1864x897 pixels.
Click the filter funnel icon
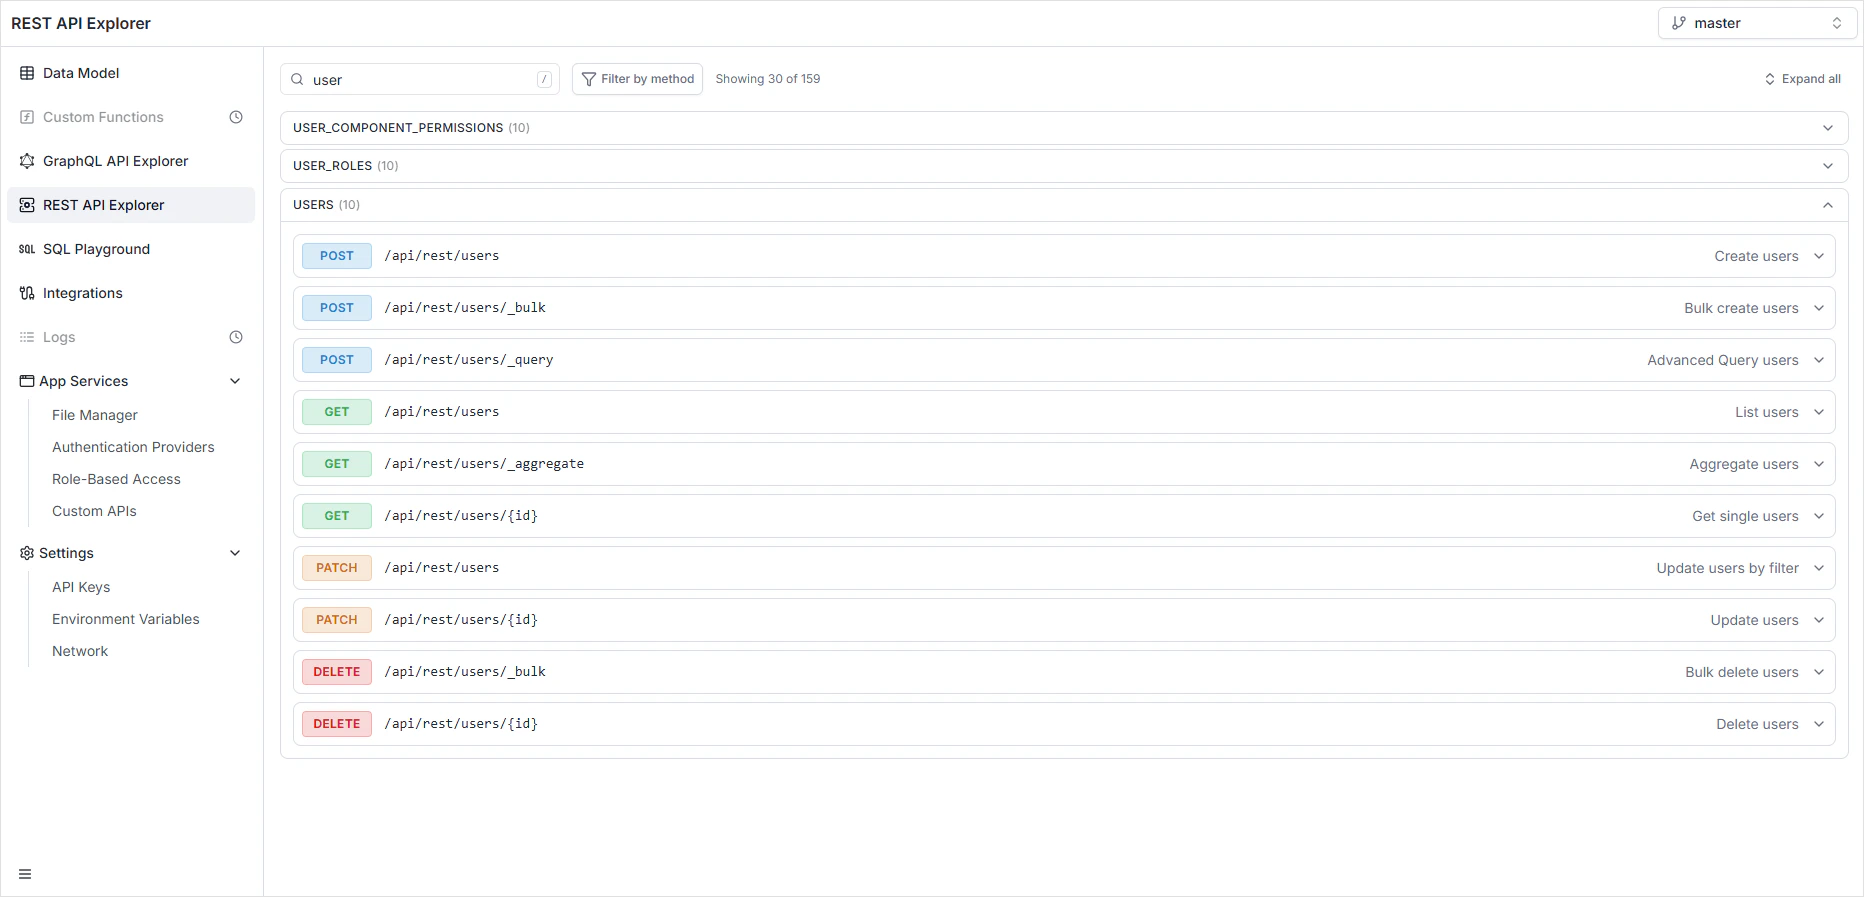tap(589, 79)
